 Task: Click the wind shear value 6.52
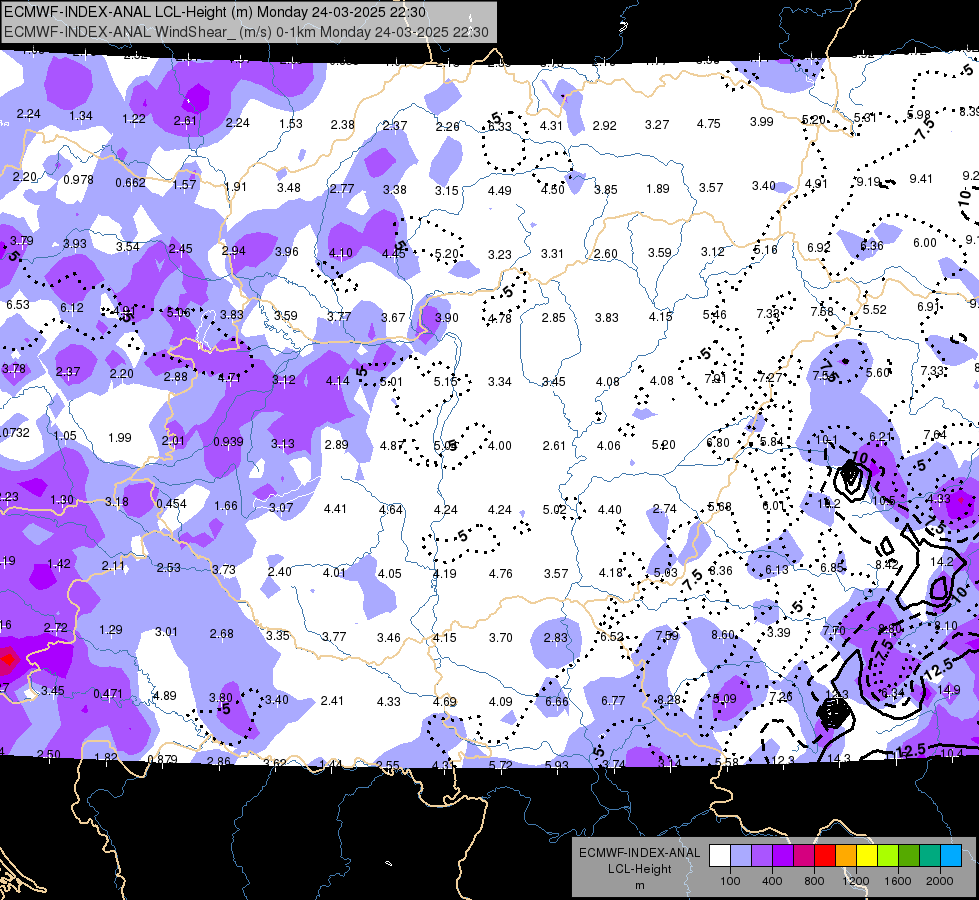tap(611, 636)
